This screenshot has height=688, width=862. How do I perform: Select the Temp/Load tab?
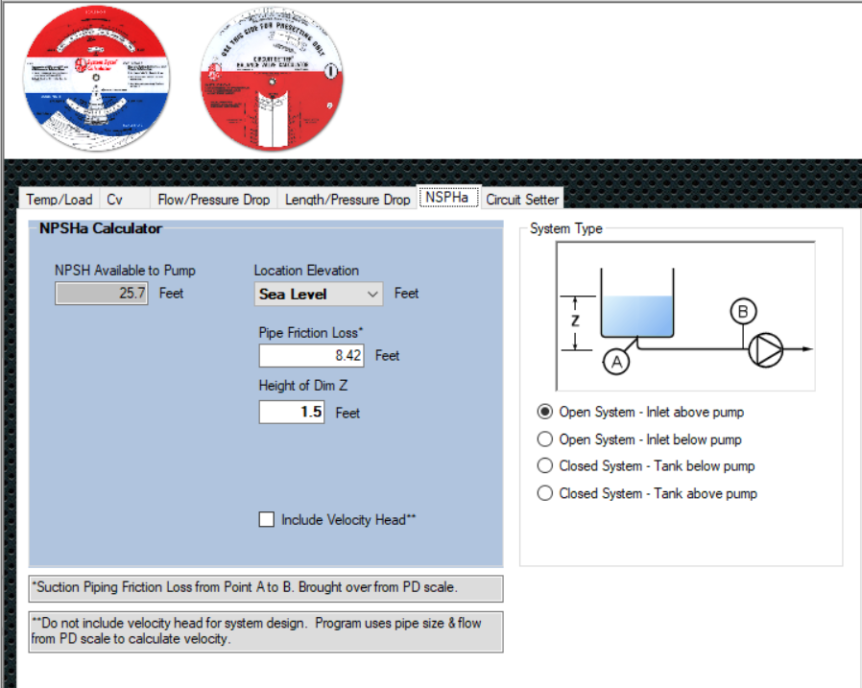click(58, 199)
